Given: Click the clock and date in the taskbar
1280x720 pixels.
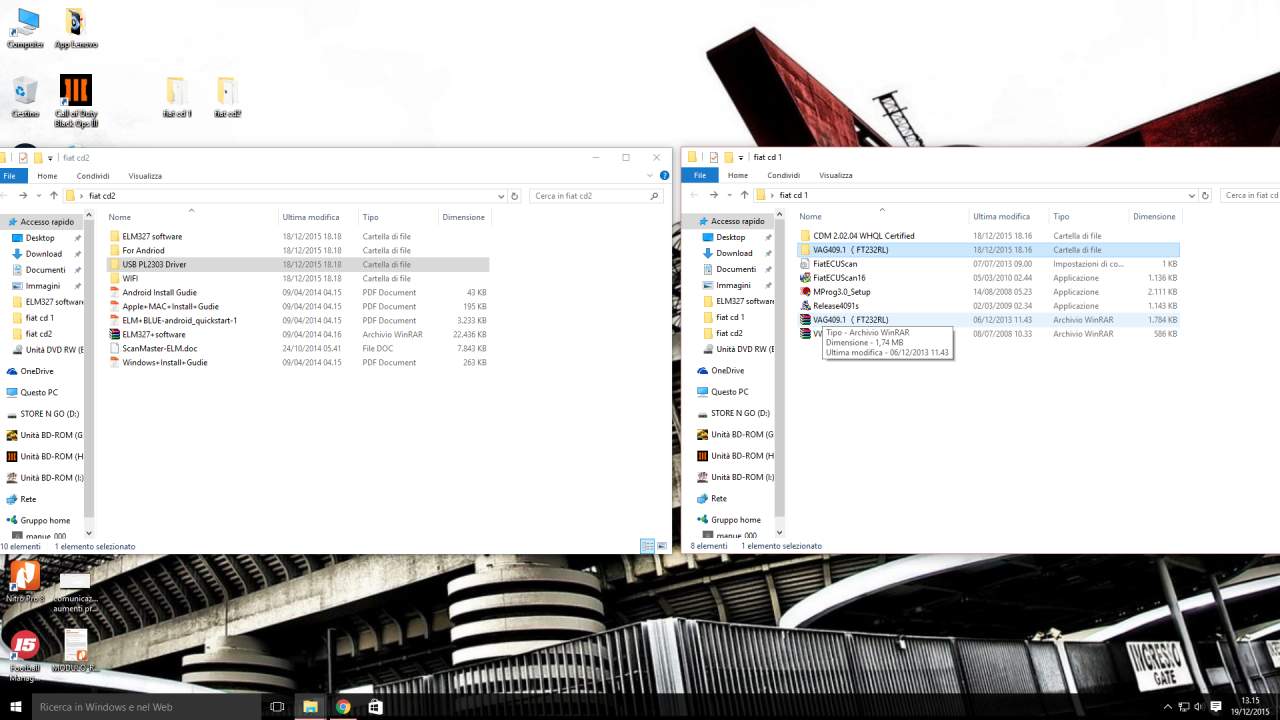Looking at the screenshot, I should [1249, 706].
